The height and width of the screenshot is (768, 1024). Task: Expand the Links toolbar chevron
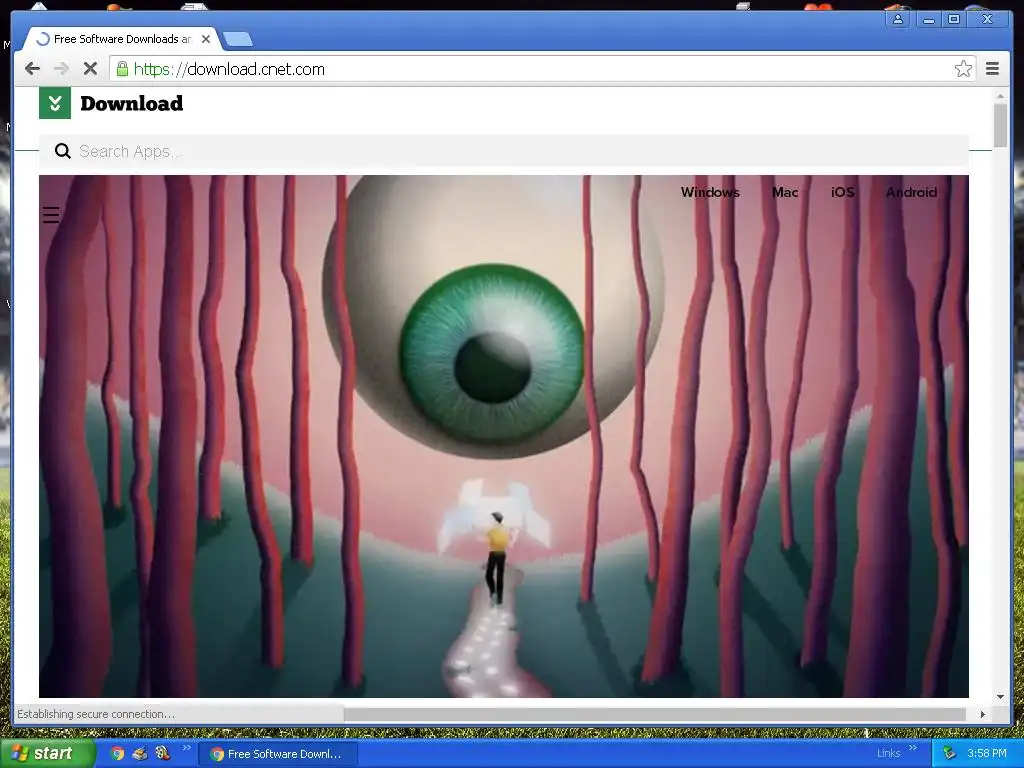(x=913, y=748)
